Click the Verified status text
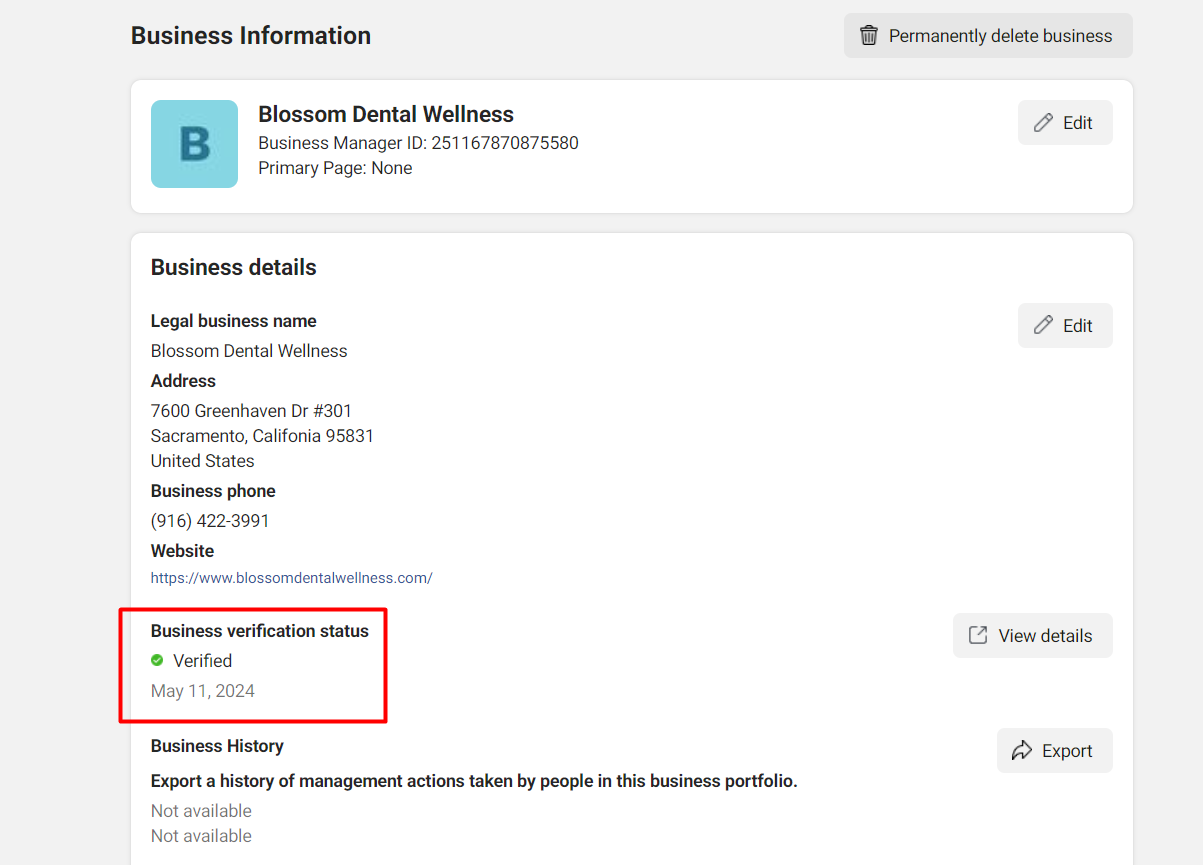Image resolution: width=1203 pixels, height=865 pixels. tap(202, 661)
